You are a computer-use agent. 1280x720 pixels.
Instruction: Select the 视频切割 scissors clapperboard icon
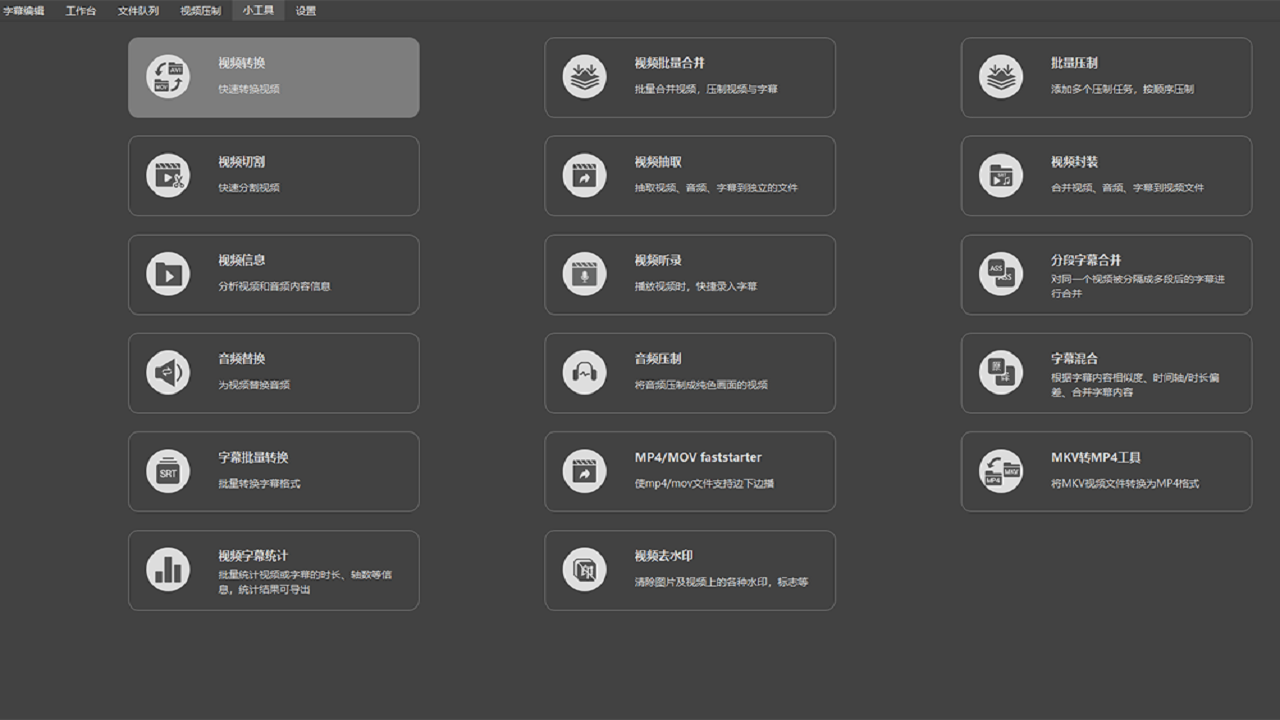point(168,176)
